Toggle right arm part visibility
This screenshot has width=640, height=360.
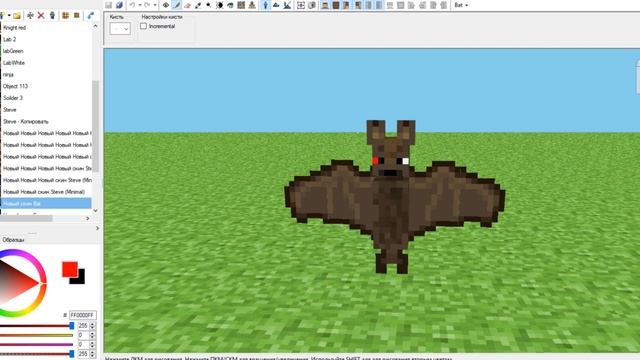pos(358,5)
